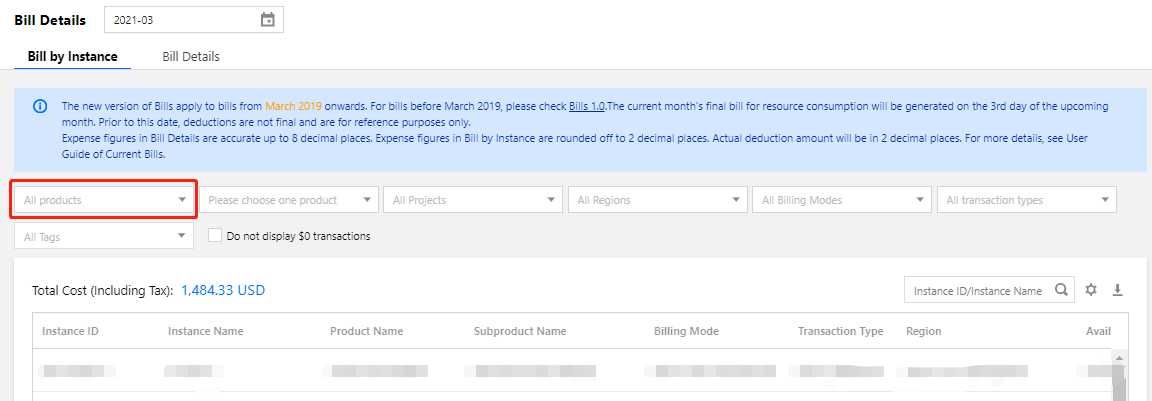The height and width of the screenshot is (401, 1152).
Task: Enable 'Do not display $0 transactions'
Action: tap(215, 236)
